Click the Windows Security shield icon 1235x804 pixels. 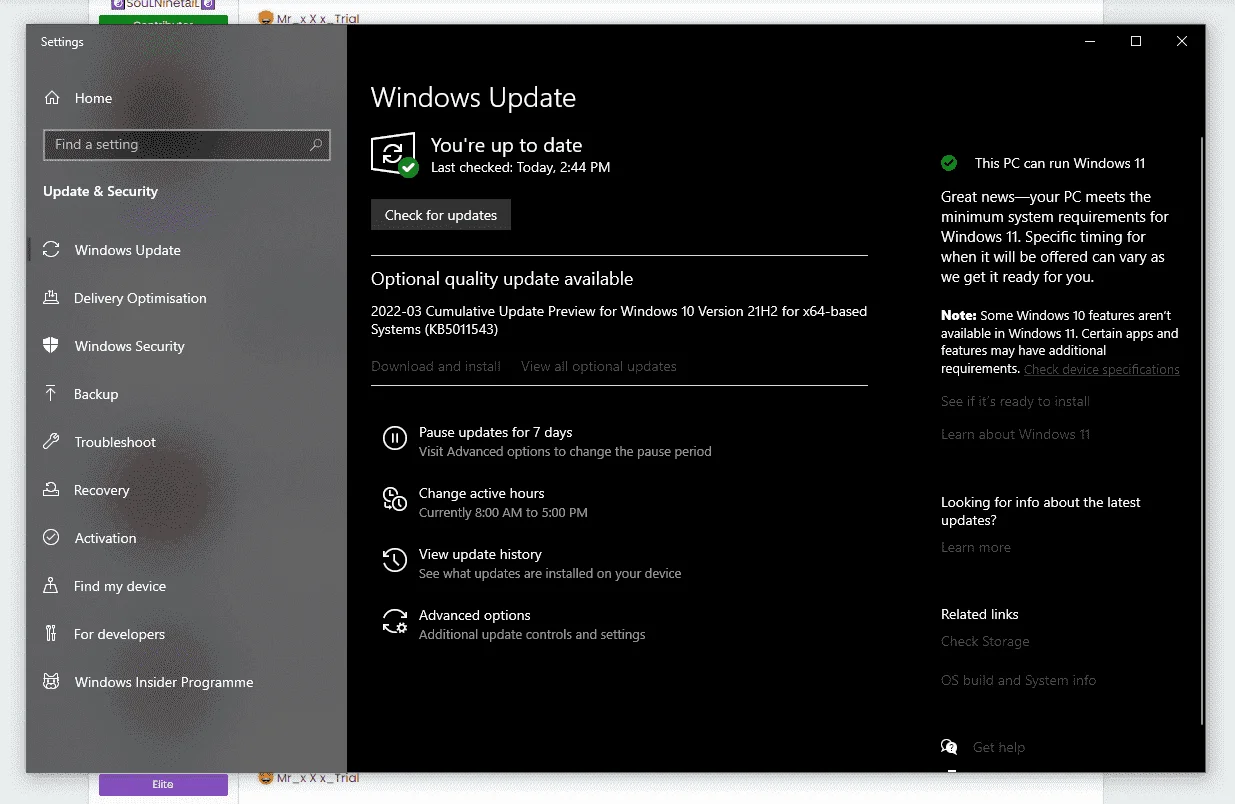tap(51, 346)
